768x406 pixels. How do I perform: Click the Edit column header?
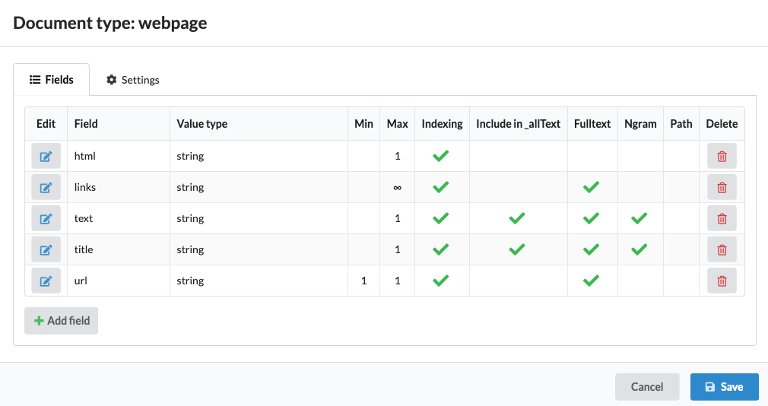[x=46, y=124]
